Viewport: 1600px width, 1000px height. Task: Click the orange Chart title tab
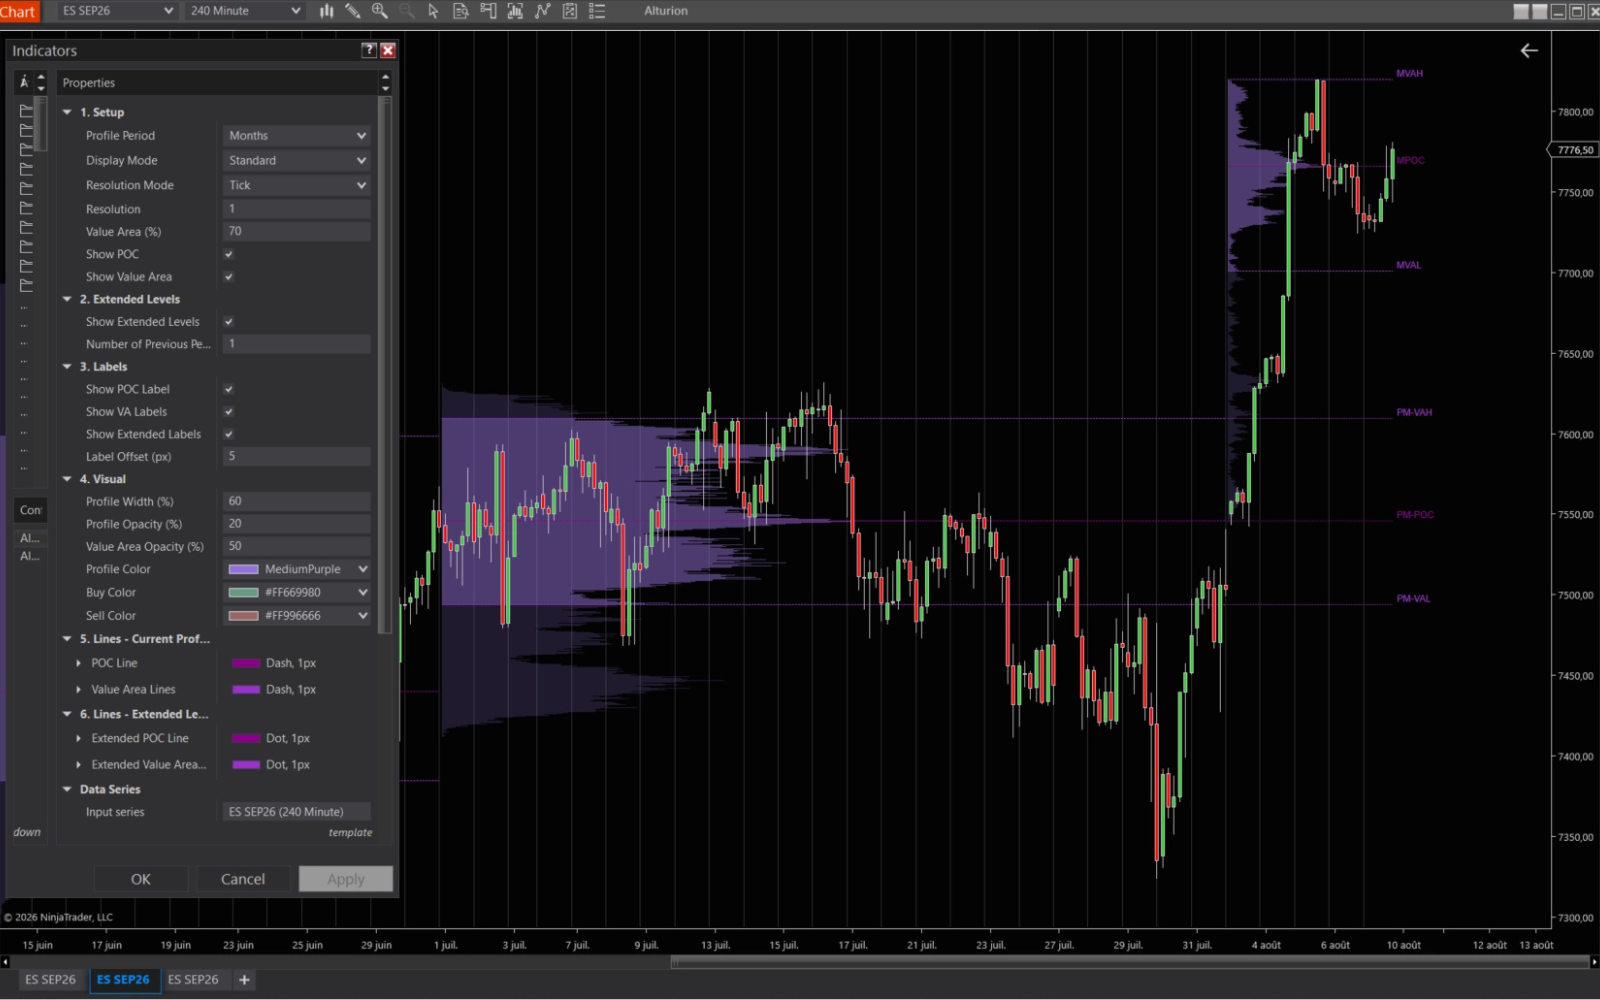coord(18,11)
